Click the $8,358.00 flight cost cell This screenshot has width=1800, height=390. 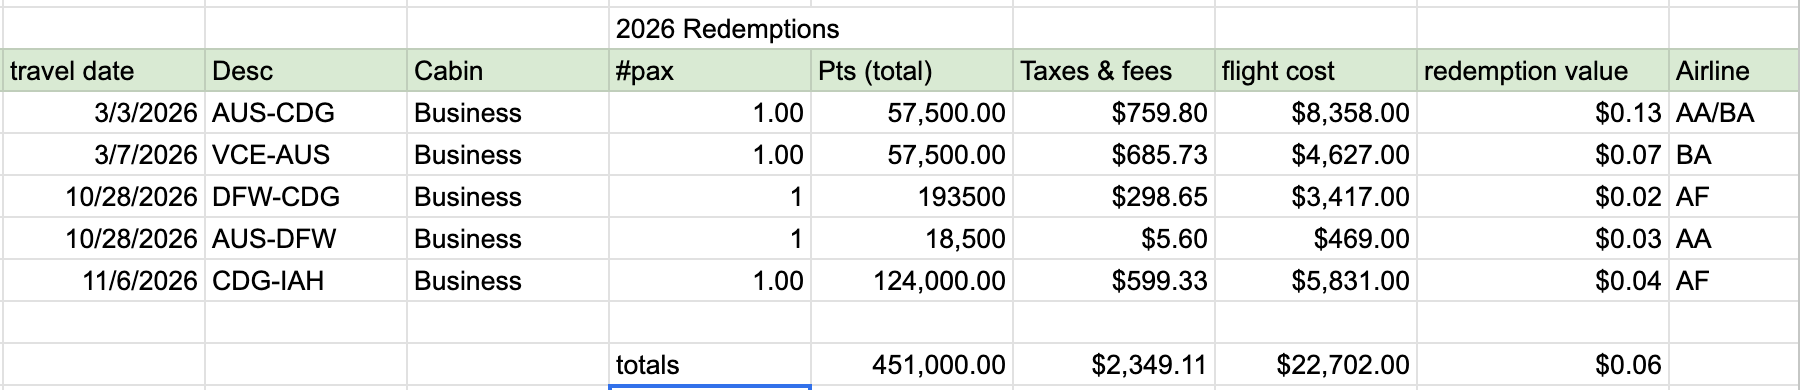pos(1316,113)
